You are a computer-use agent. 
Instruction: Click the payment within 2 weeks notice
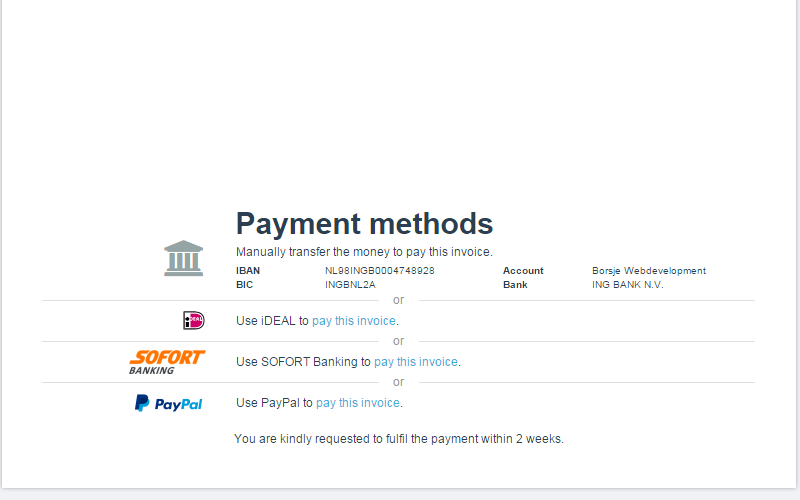(x=399, y=439)
